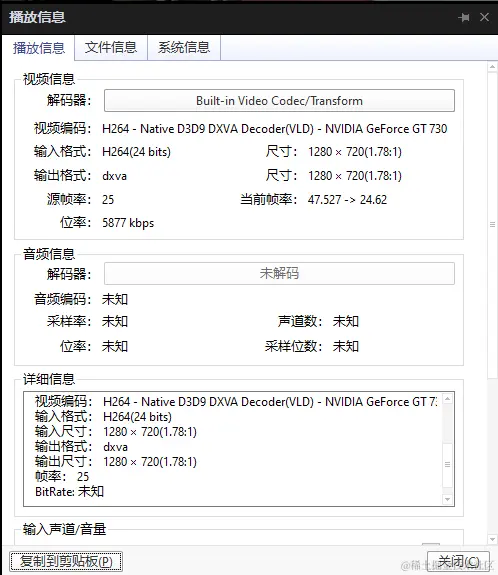498x575 pixels.
Task: Click the main vertical scrollbar thumb
Action: tap(492, 224)
